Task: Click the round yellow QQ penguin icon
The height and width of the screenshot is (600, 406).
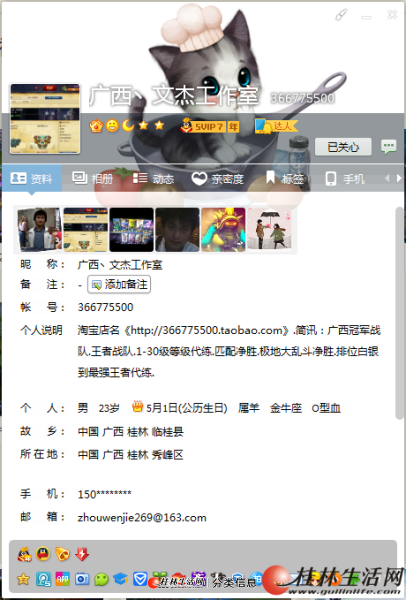Action: 43,554
